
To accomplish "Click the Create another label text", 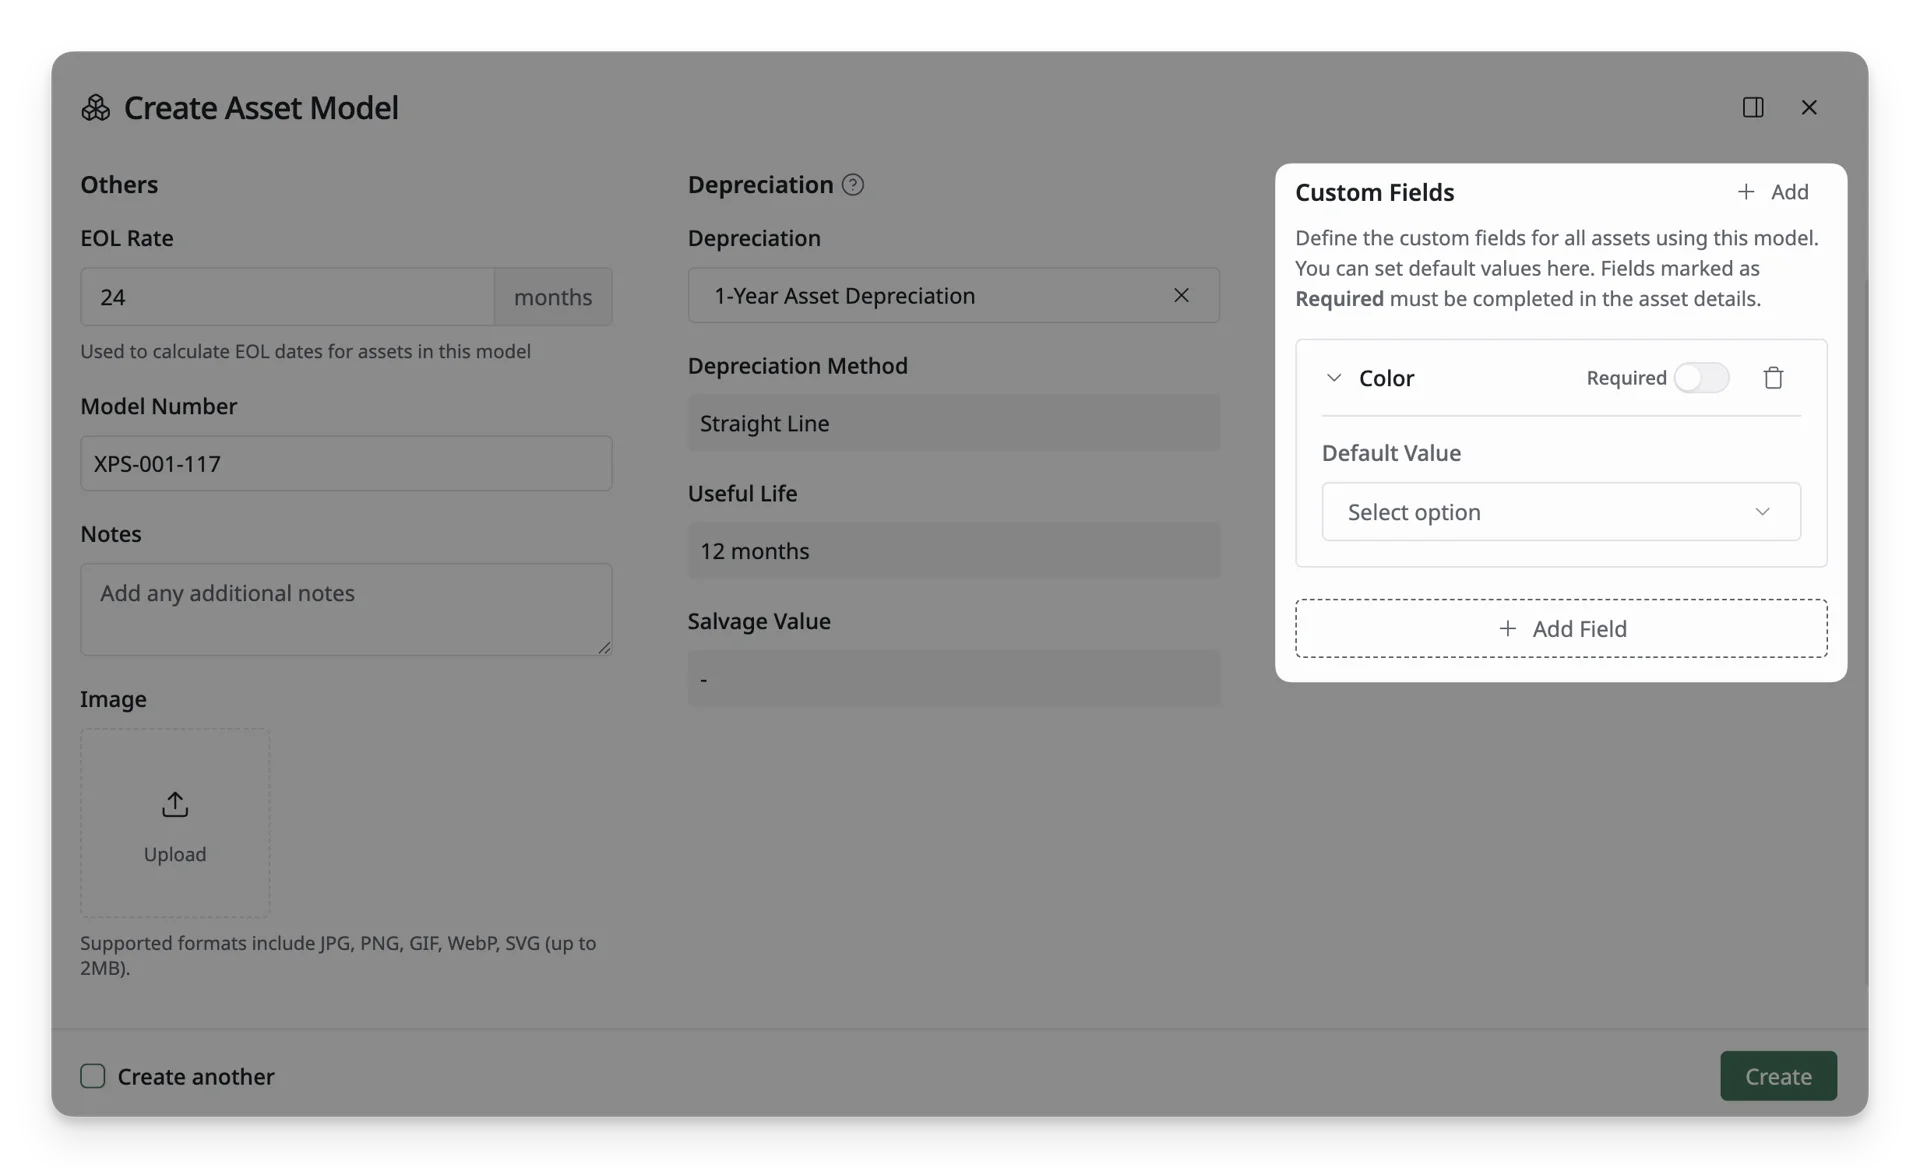I will tap(196, 1076).
